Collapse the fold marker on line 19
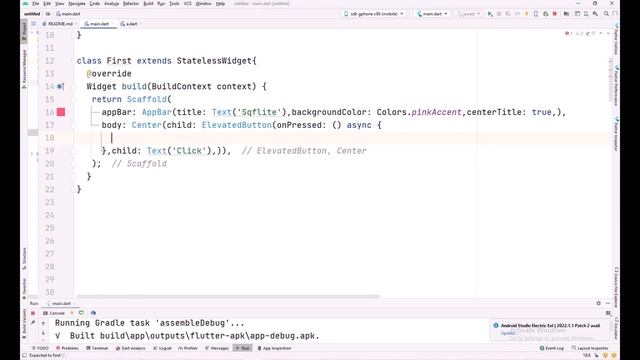 click(75, 151)
